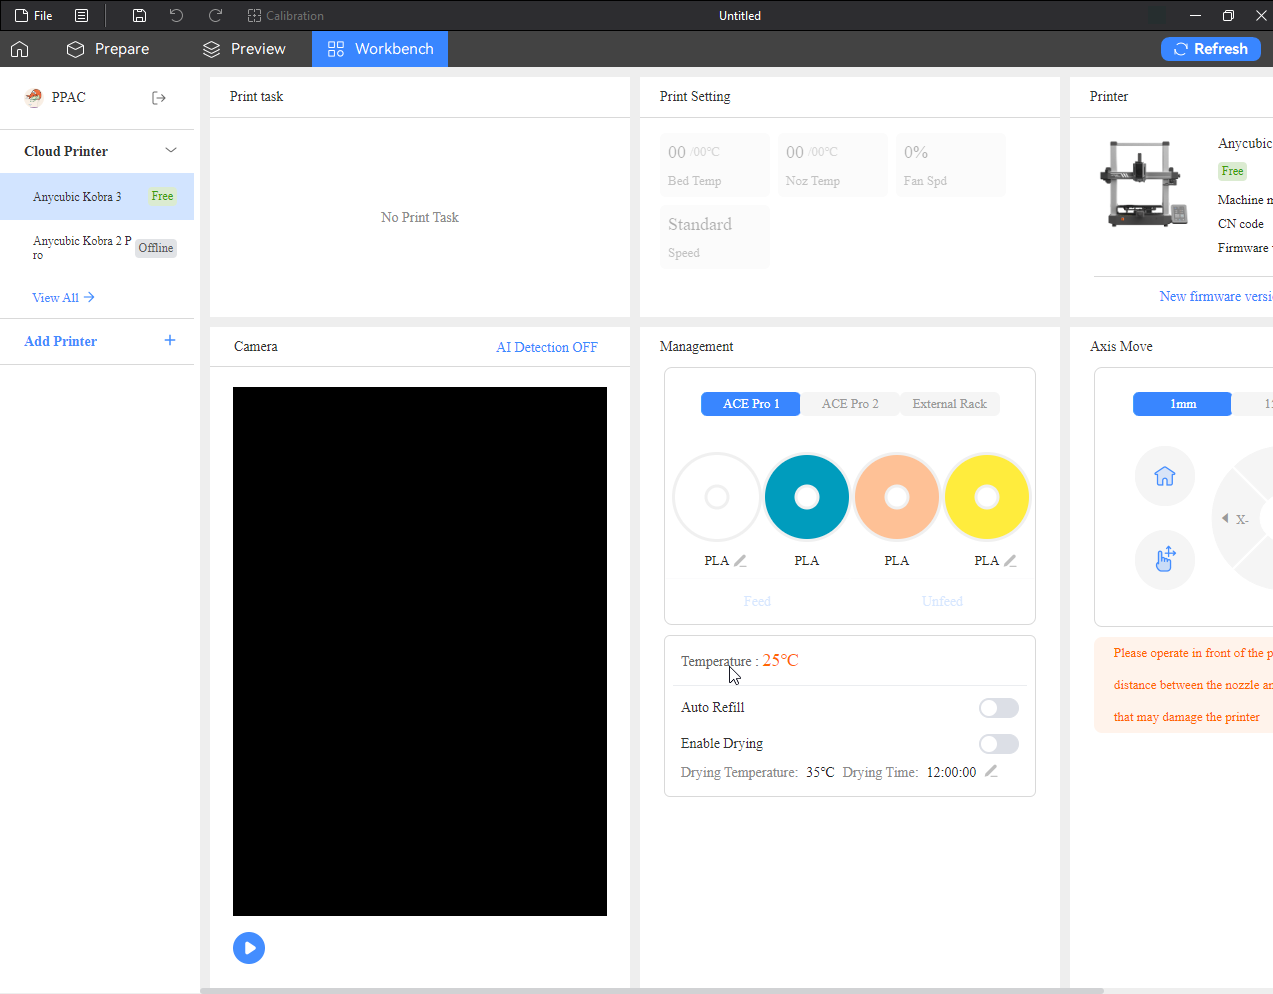The image size is (1273, 994).
Task: Click the Save icon in title bar
Action: (x=139, y=15)
